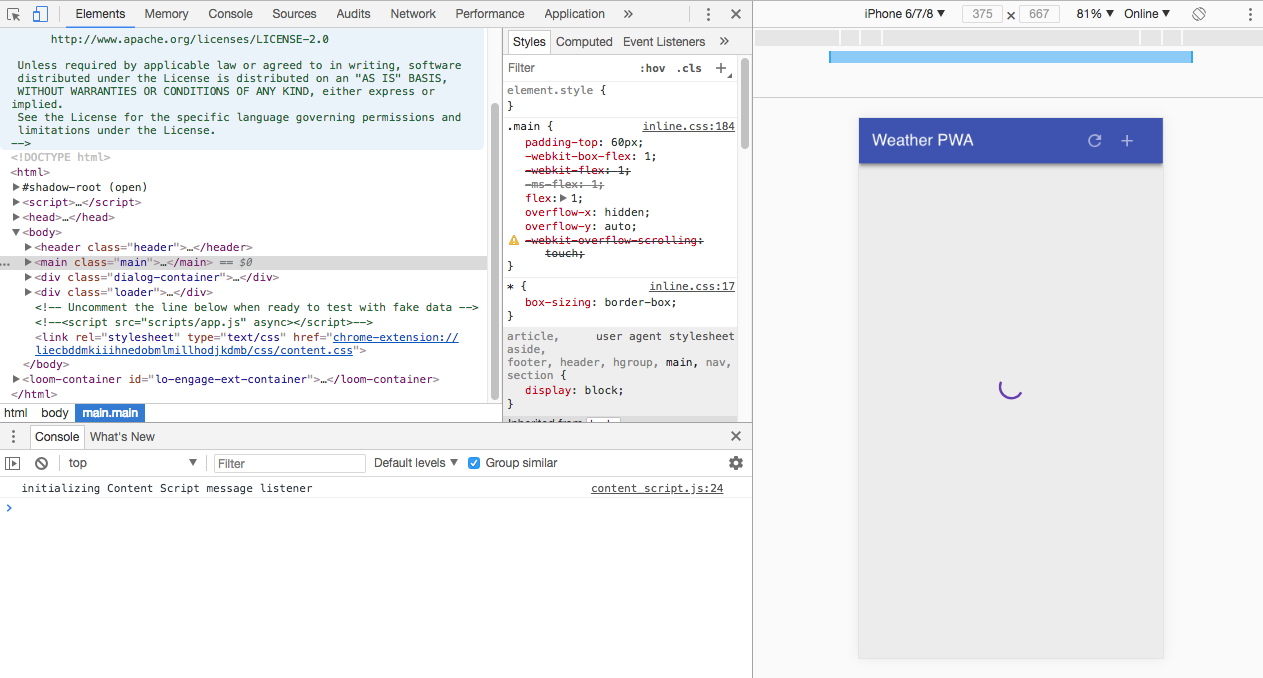Select the Console drawer tab
The image size is (1263, 678).
point(57,436)
